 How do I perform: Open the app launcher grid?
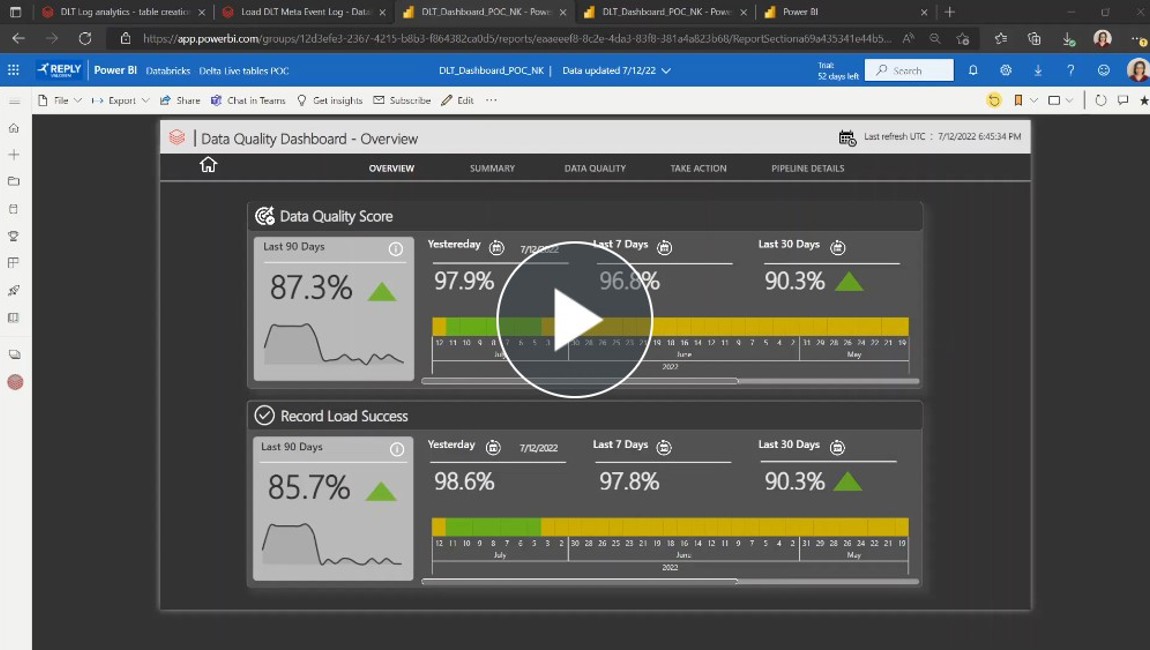tap(14, 71)
